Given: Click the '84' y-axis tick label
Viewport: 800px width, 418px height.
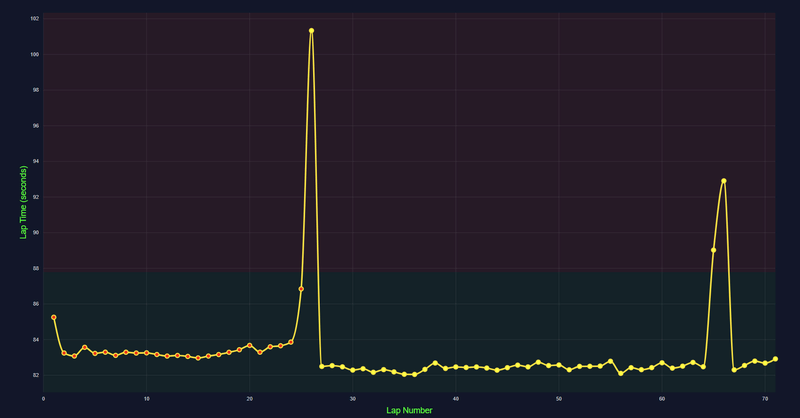Looking at the screenshot, I should click(x=36, y=340).
